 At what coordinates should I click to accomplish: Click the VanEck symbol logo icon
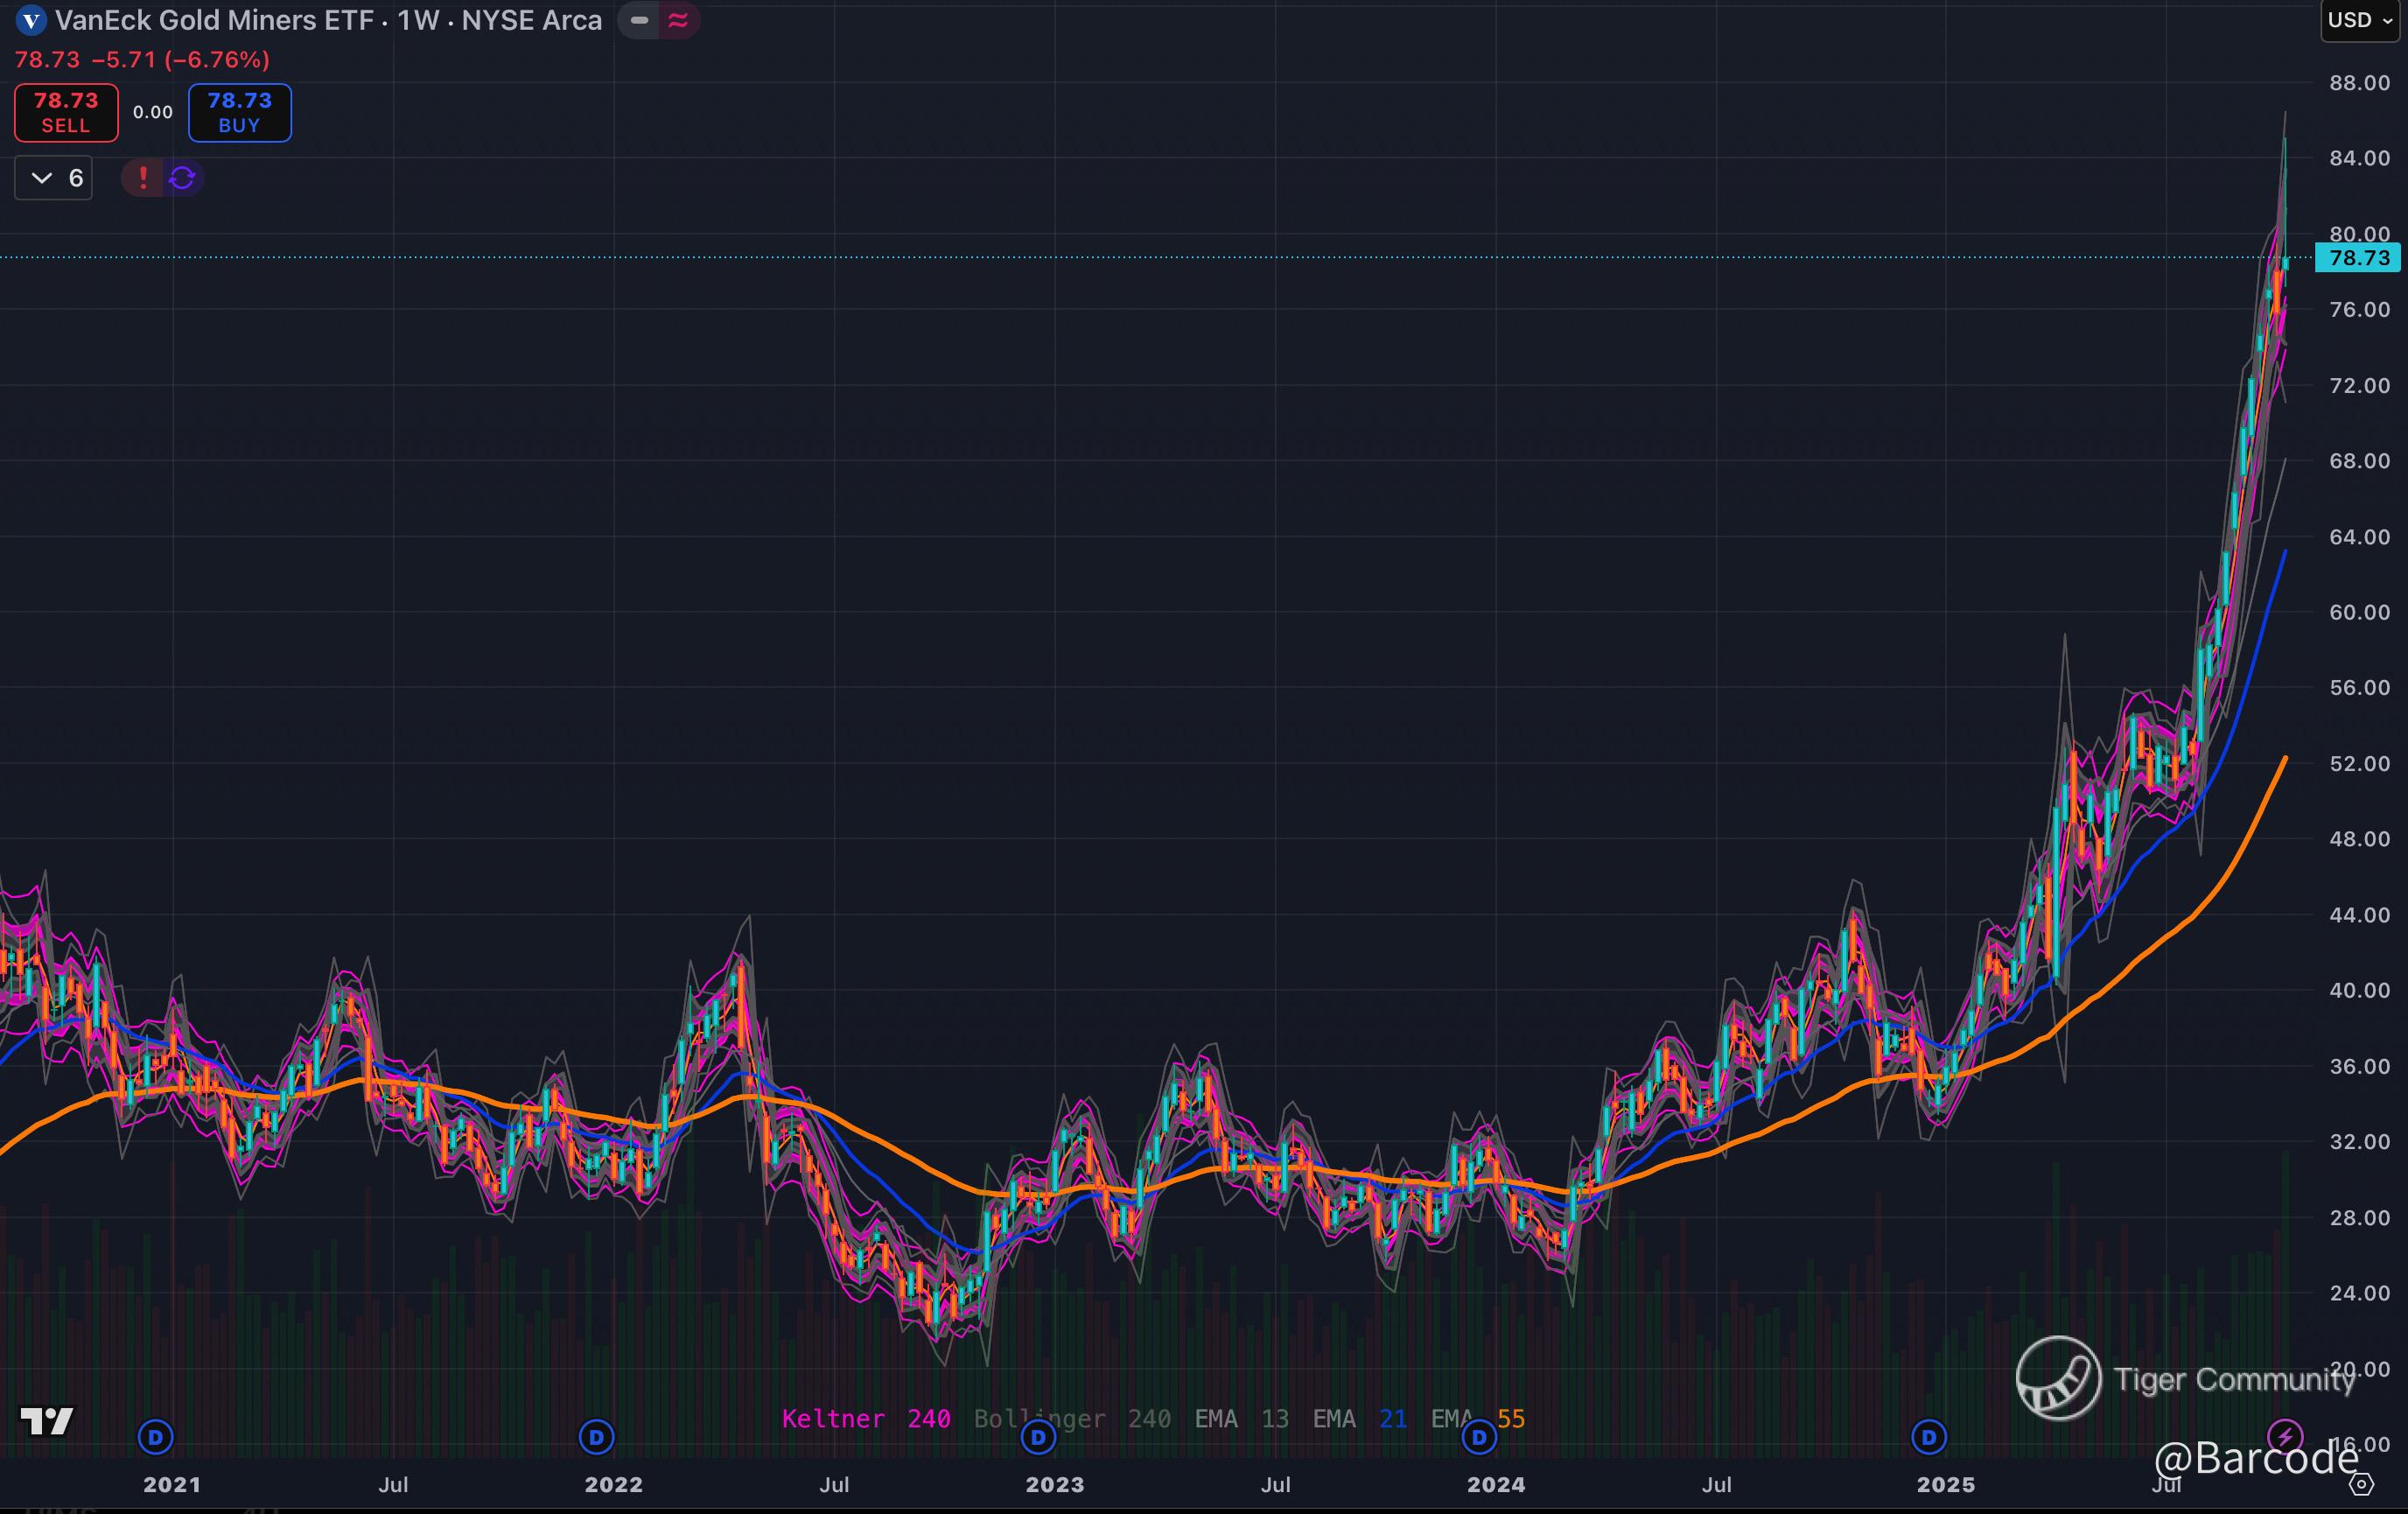(x=31, y=20)
